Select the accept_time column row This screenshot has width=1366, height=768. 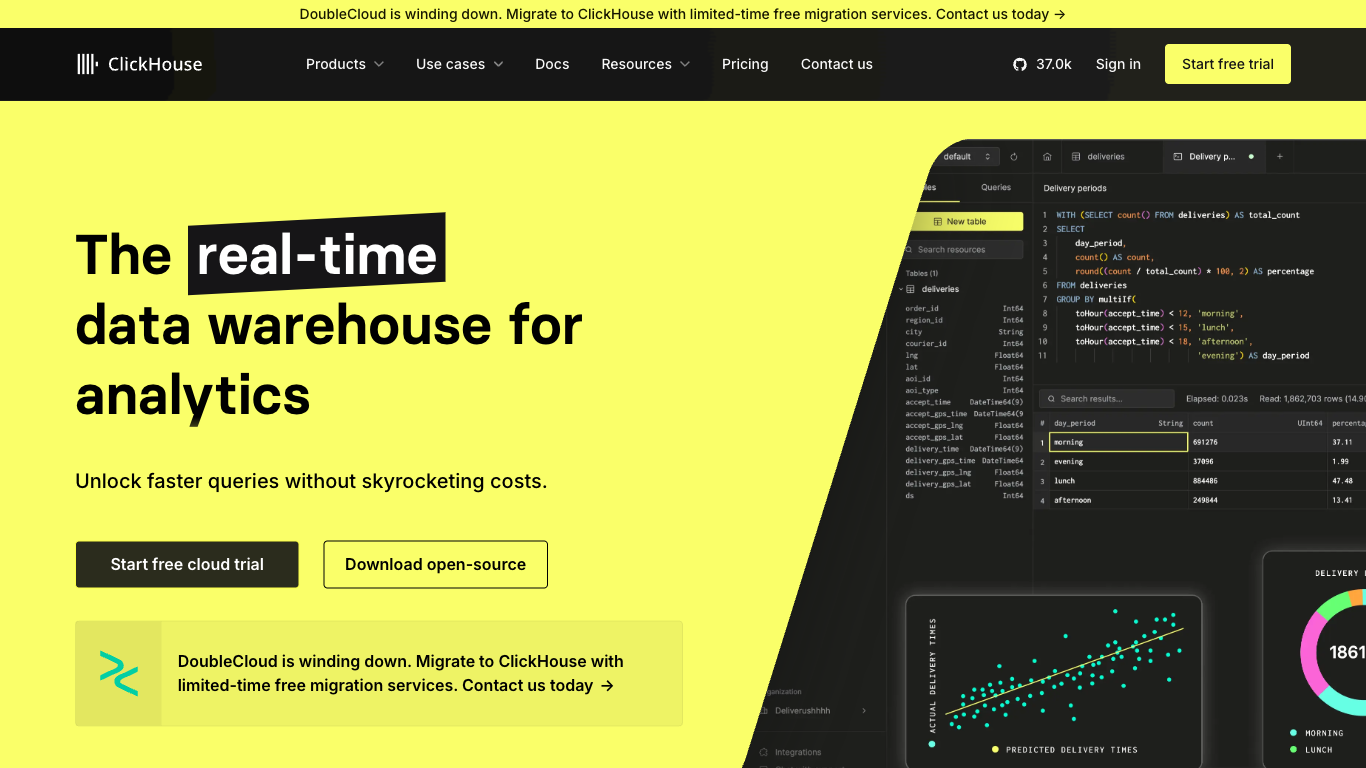964,402
